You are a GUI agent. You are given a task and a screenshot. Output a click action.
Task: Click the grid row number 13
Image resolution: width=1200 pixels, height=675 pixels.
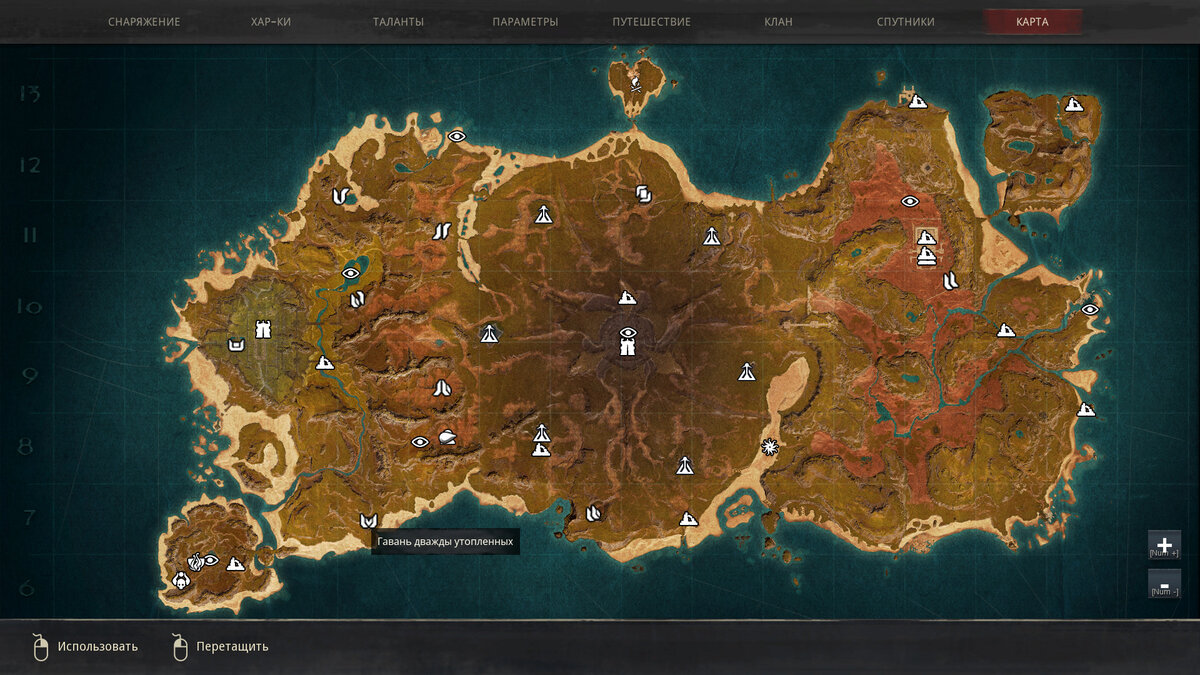pos(28,94)
